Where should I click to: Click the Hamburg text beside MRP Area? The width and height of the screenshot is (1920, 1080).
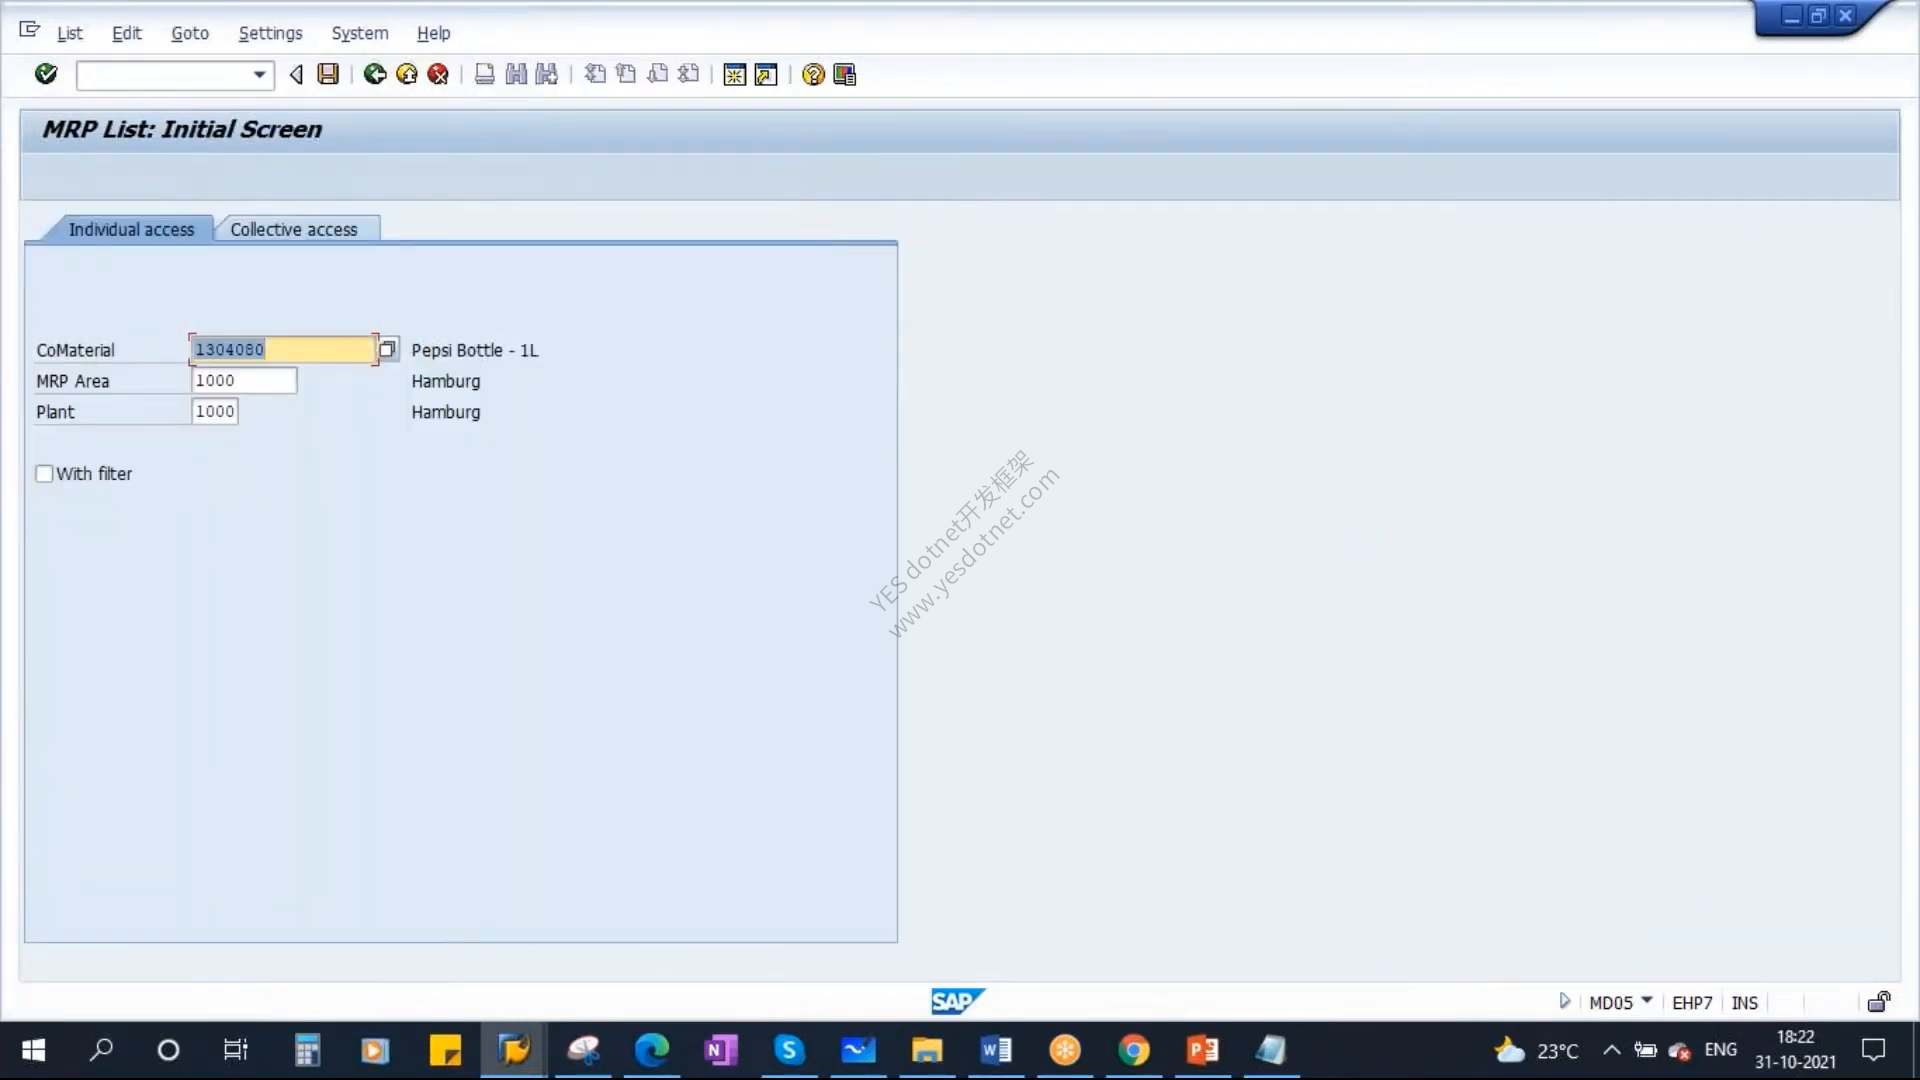pyautogui.click(x=446, y=381)
